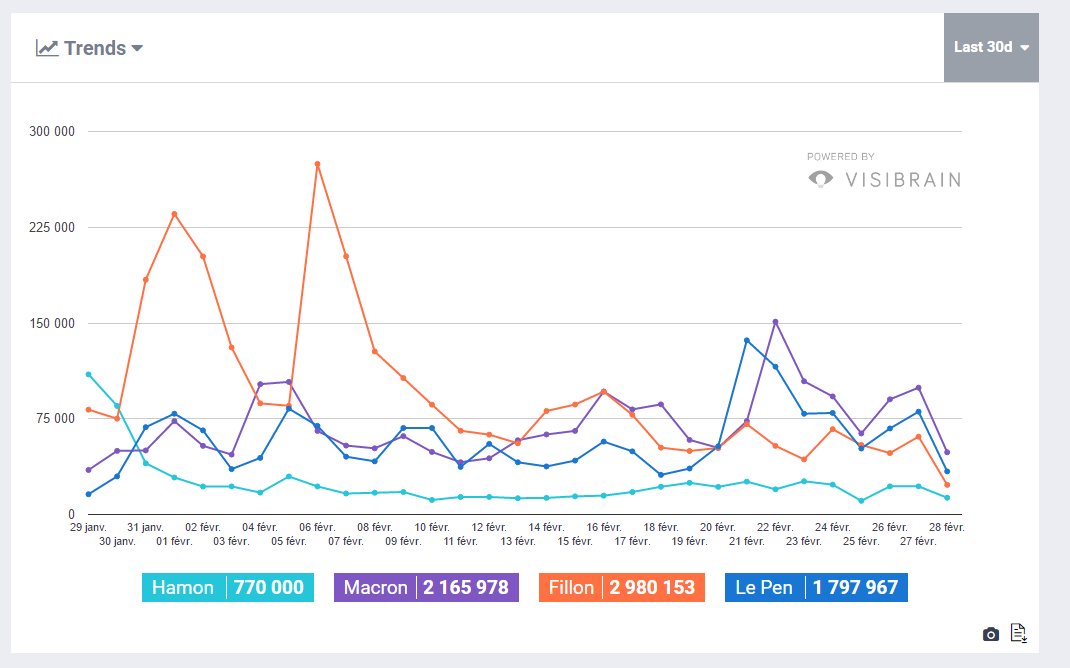Toggle the Macron series legend
The height and width of the screenshot is (668, 1070).
426,587
